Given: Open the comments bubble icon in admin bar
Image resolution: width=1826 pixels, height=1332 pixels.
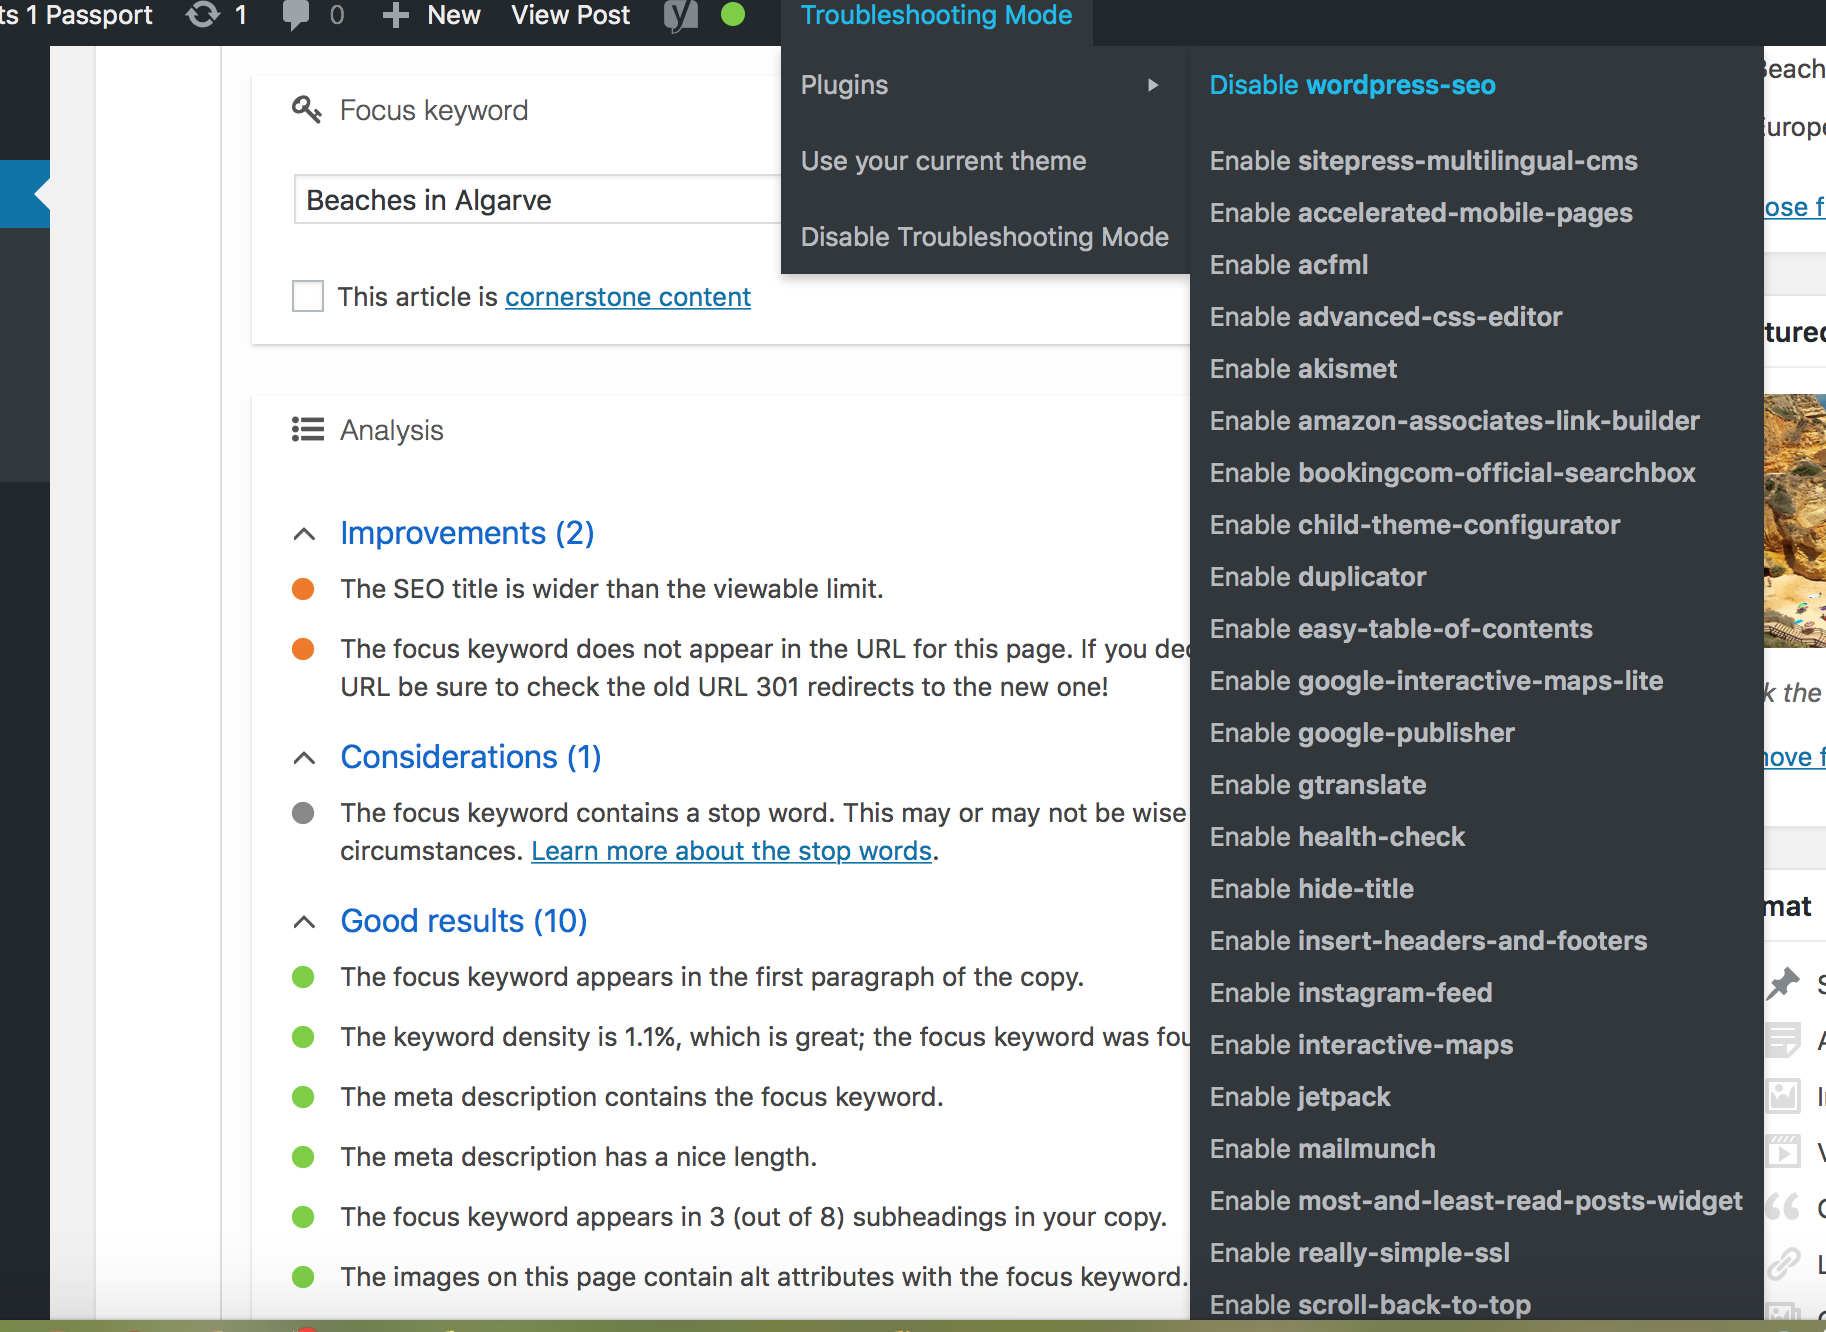Looking at the screenshot, I should pyautogui.click(x=296, y=15).
